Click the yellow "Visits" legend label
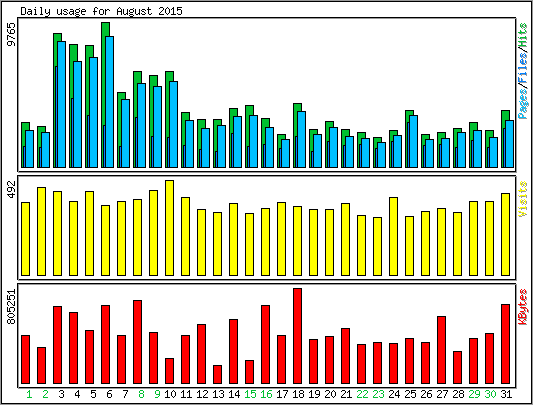This screenshot has width=533, height=405. pyautogui.click(x=523, y=199)
